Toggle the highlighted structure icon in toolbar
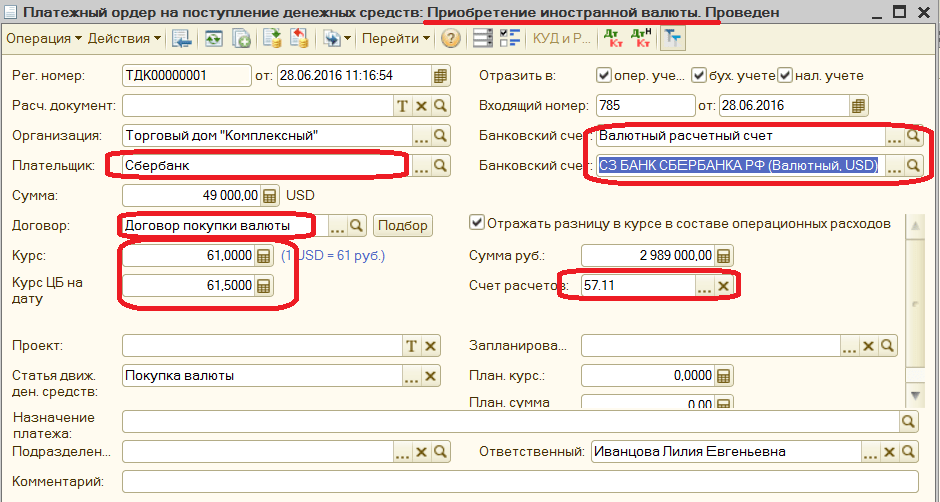 tap(673, 39)
